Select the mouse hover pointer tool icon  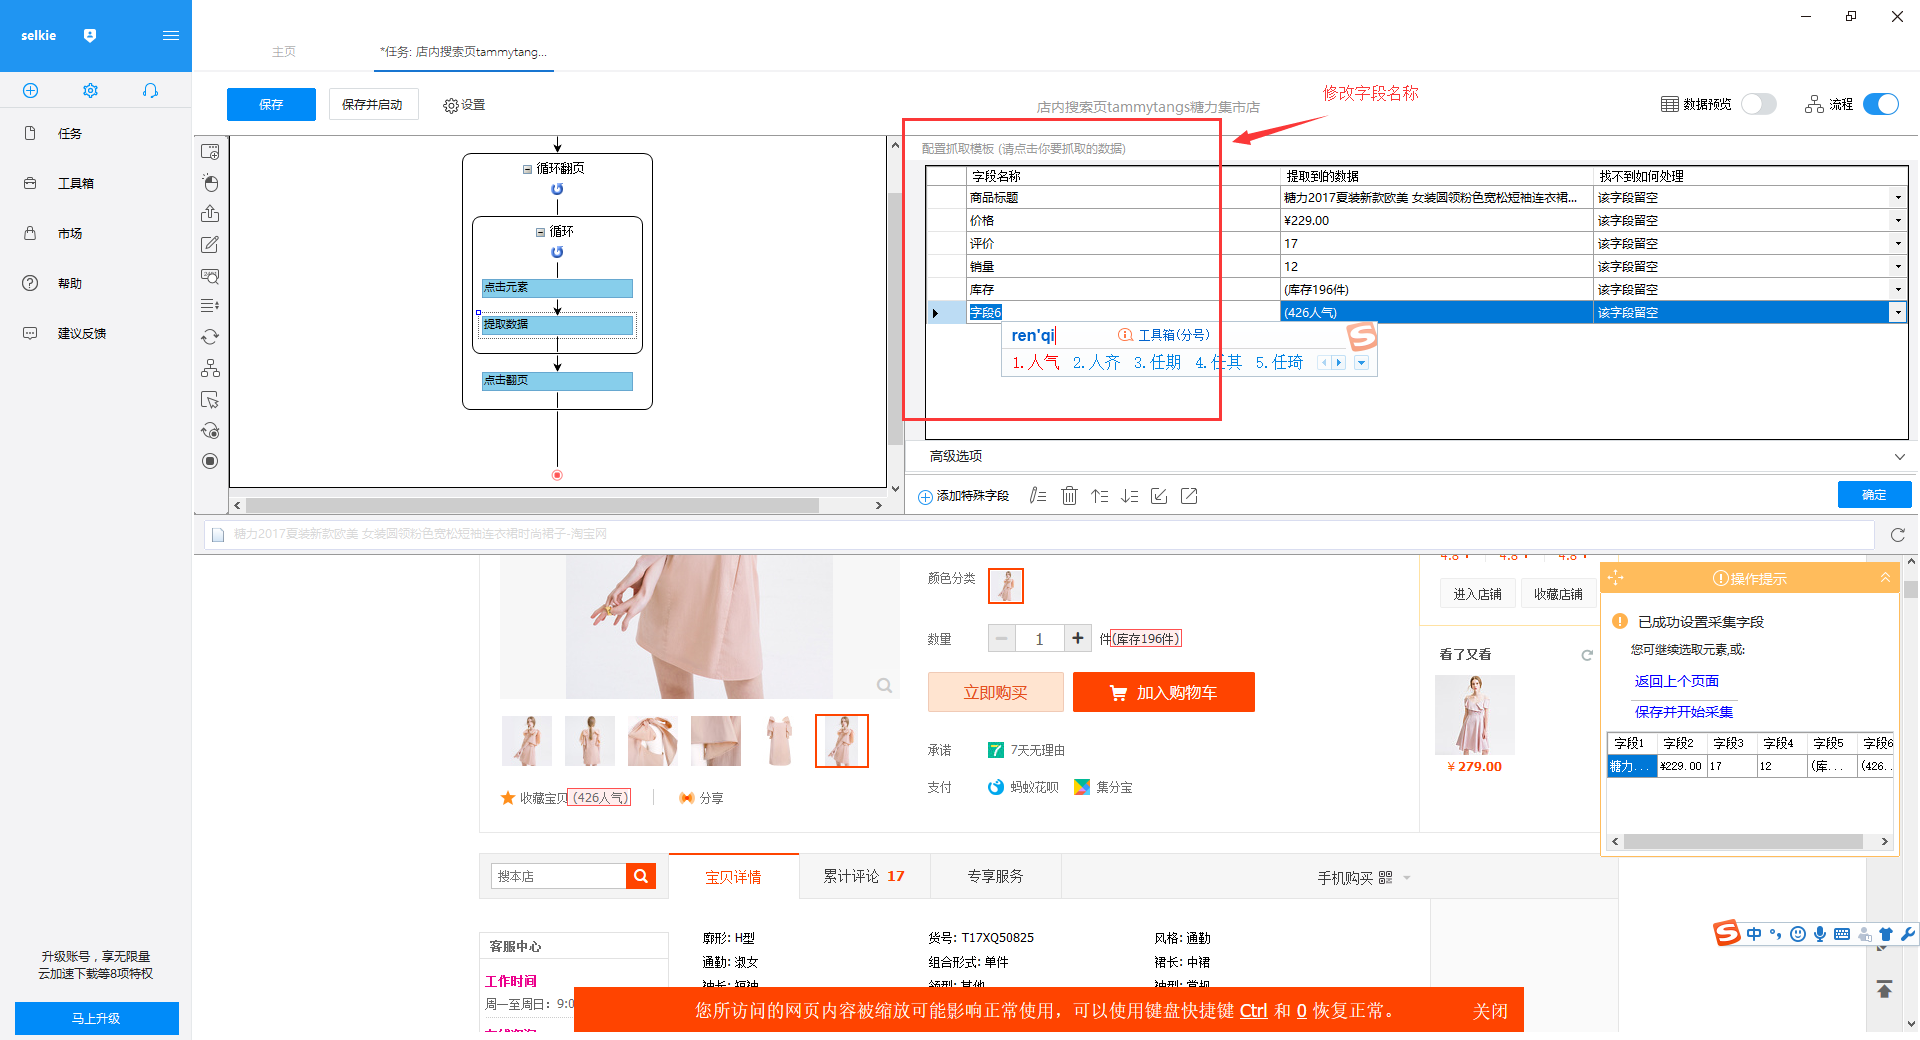click(x=210, y=400)
